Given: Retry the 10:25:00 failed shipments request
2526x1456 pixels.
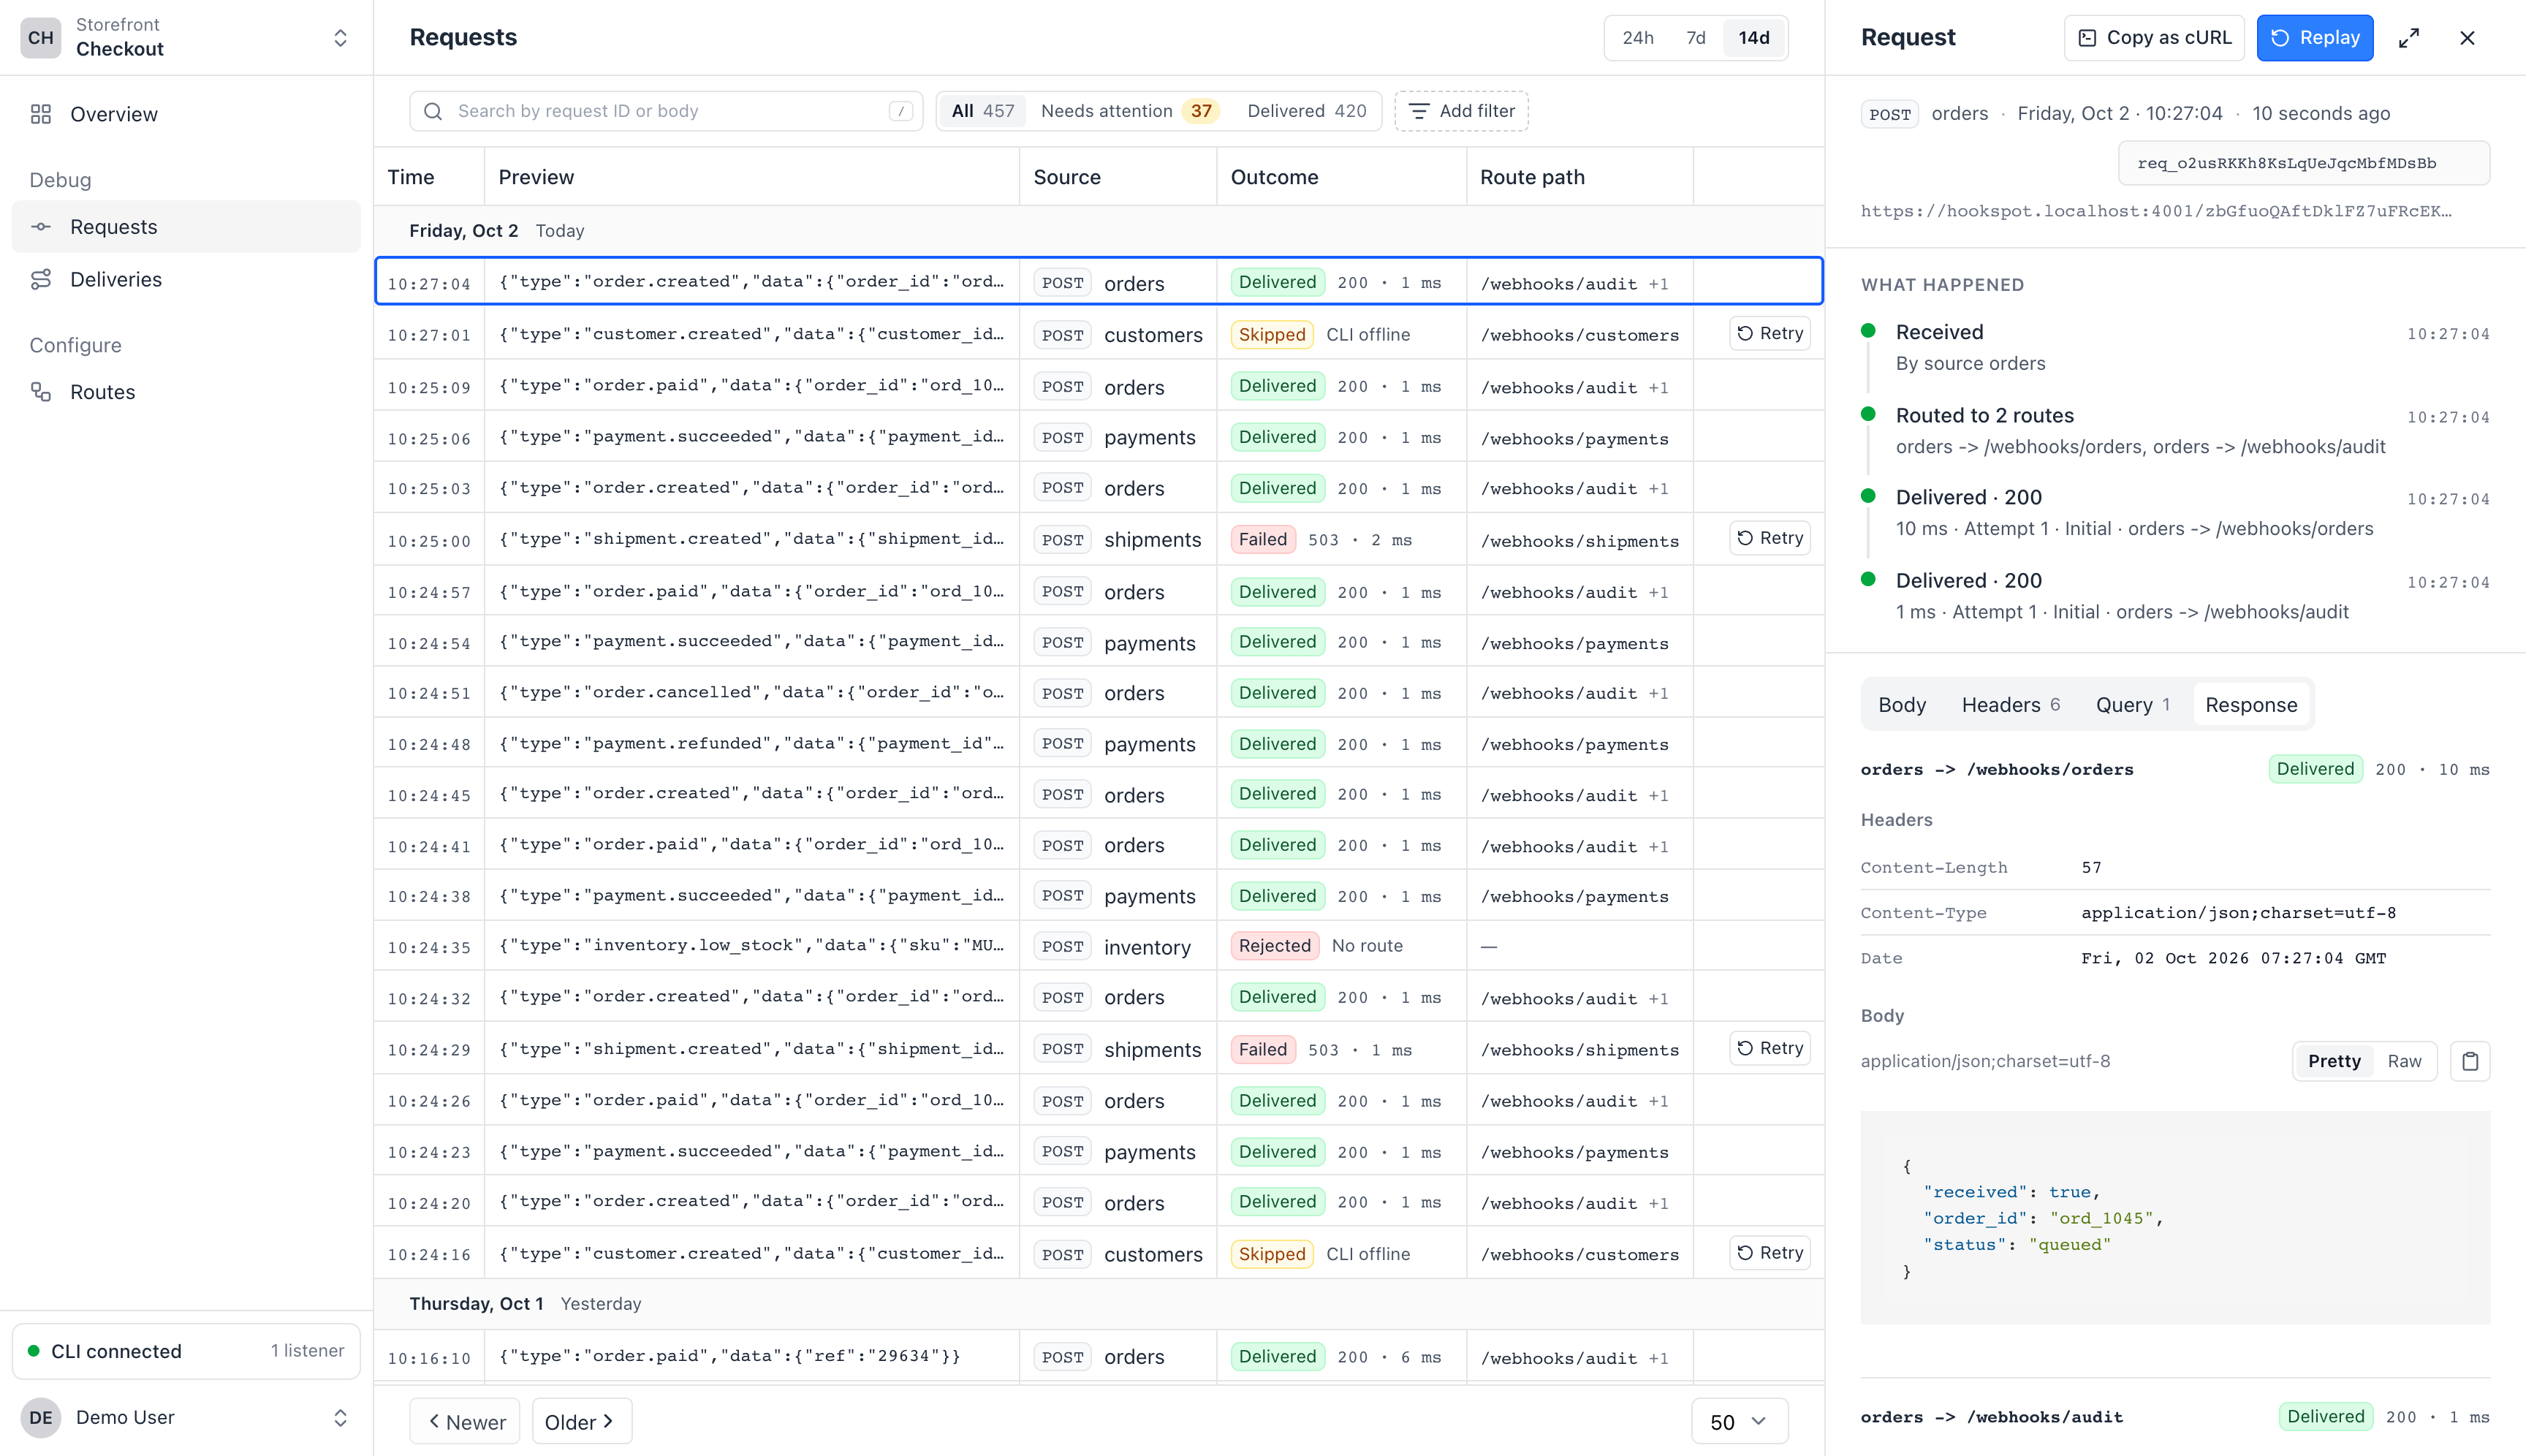Looking at the screenshot, I should (x=1769, y=538).
